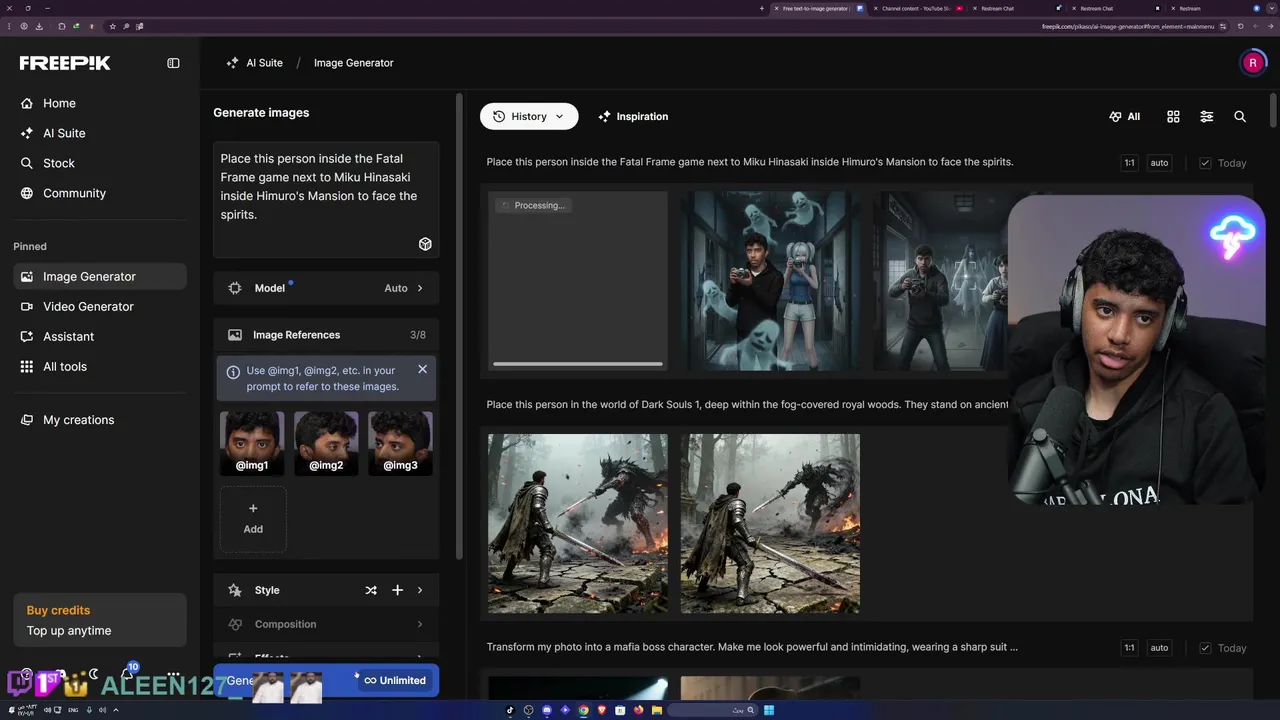Click 1:1 ratio tag on Fatal Frame row
The width and height of the screenshot is (1280, 720).
tap(1129, 163)
